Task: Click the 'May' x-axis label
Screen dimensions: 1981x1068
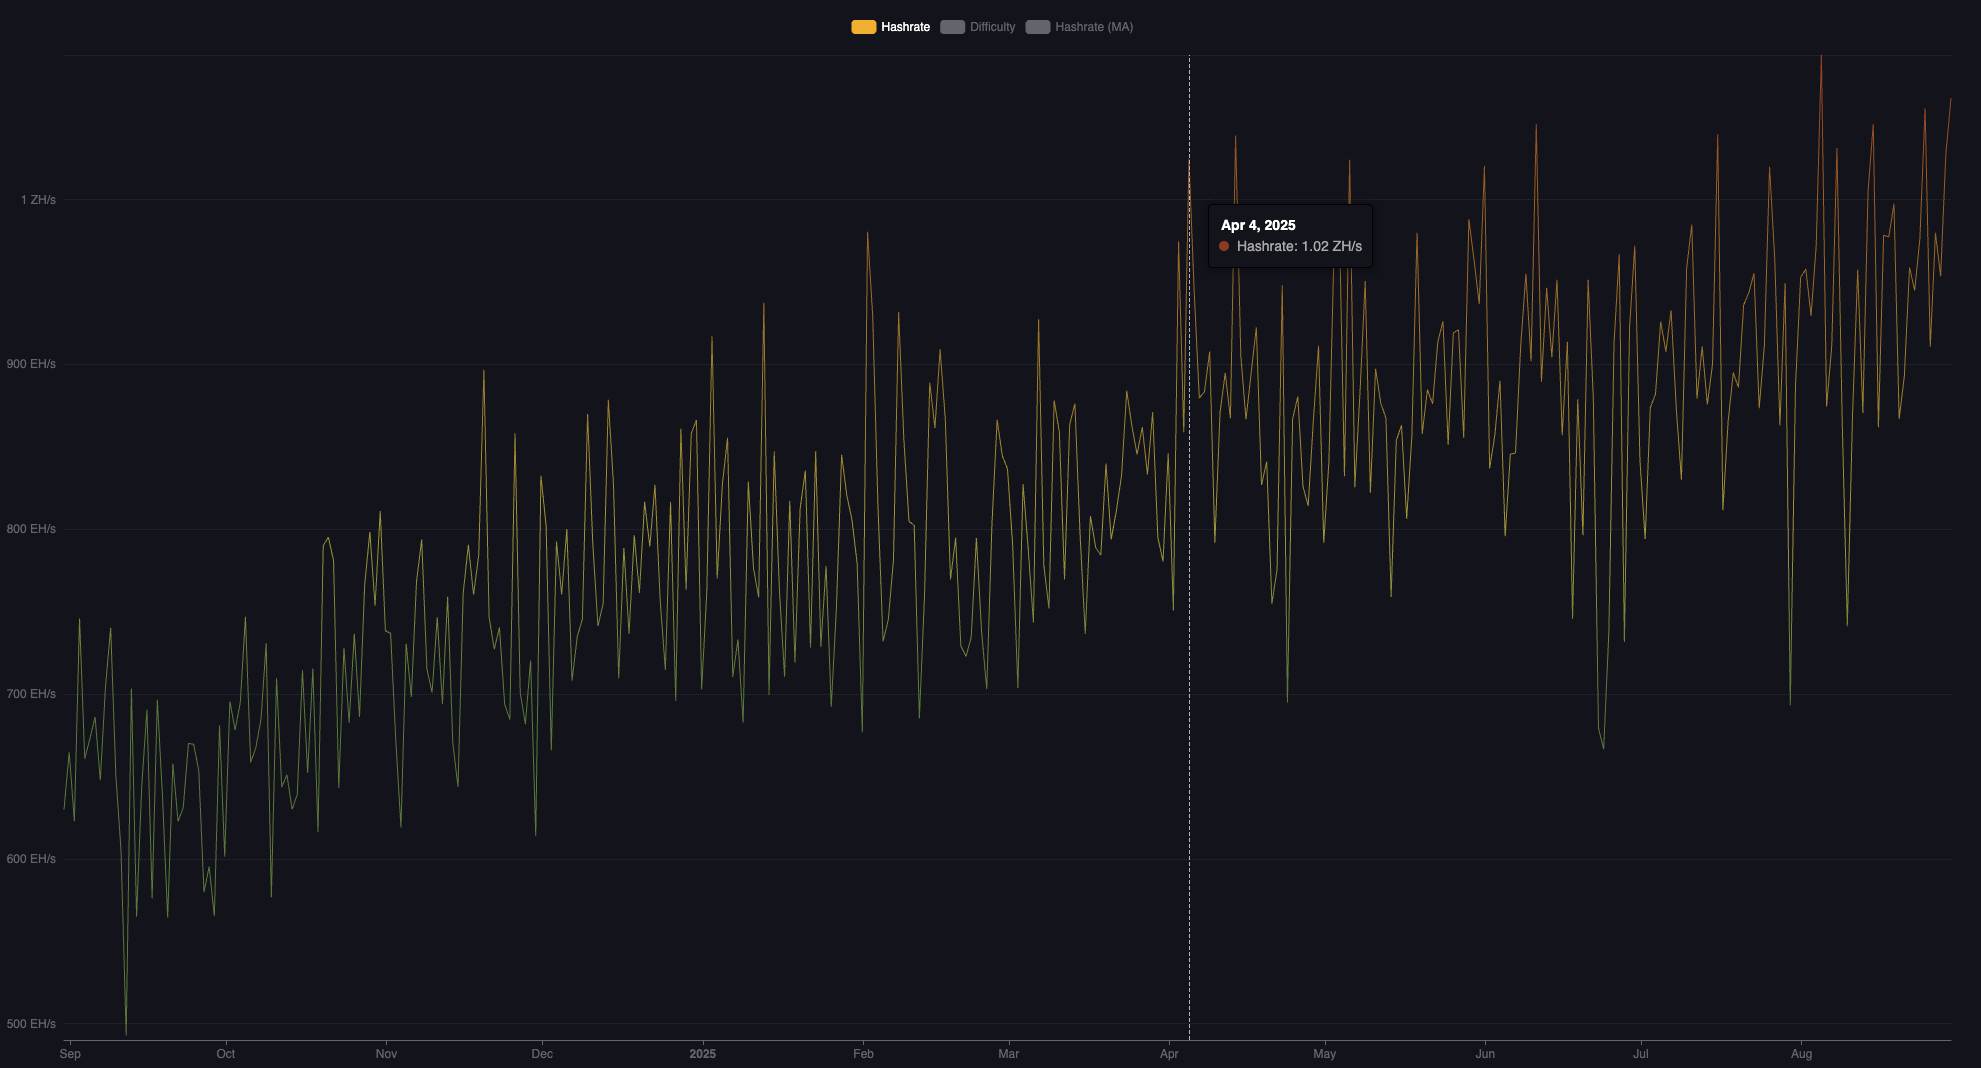Action: (x=1324, y=1054)
